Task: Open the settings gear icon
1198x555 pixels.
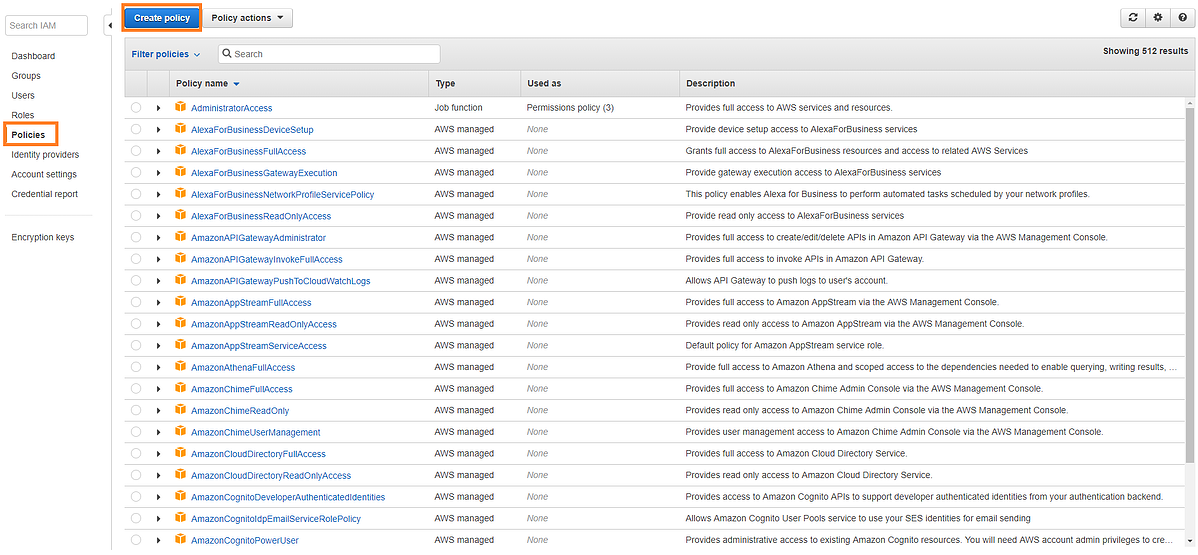Action: 1157,17
